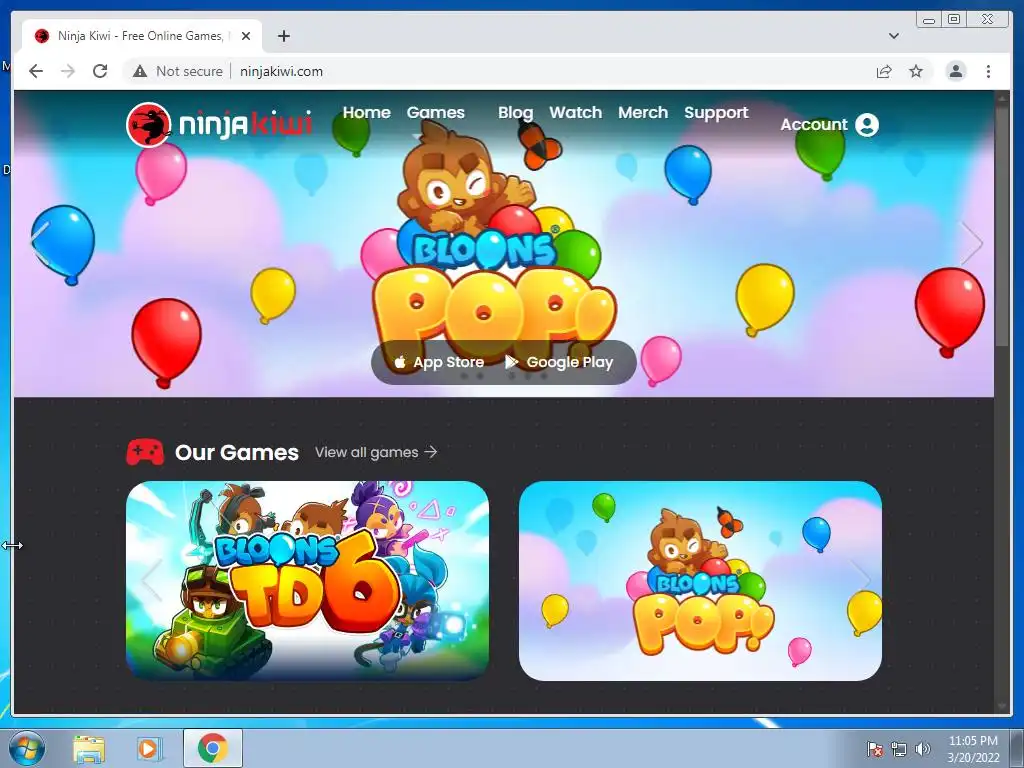Viewport: 1024px width, 768px height.
Task: Go to previous game in Our Games carousel
Action: pos(152,579)
